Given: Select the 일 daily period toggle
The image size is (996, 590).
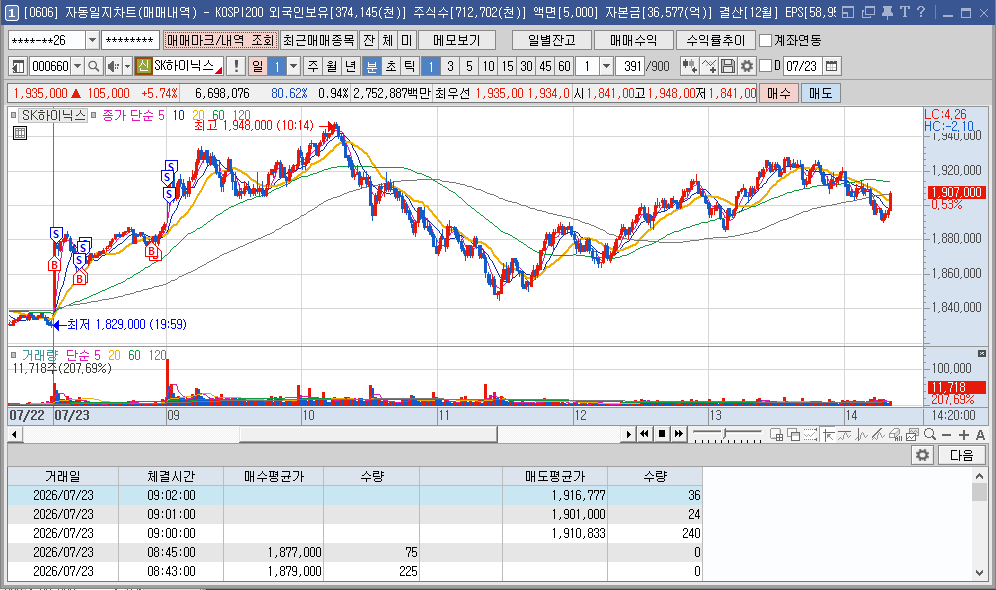Looking at the screenshot, I should (257, 66).
